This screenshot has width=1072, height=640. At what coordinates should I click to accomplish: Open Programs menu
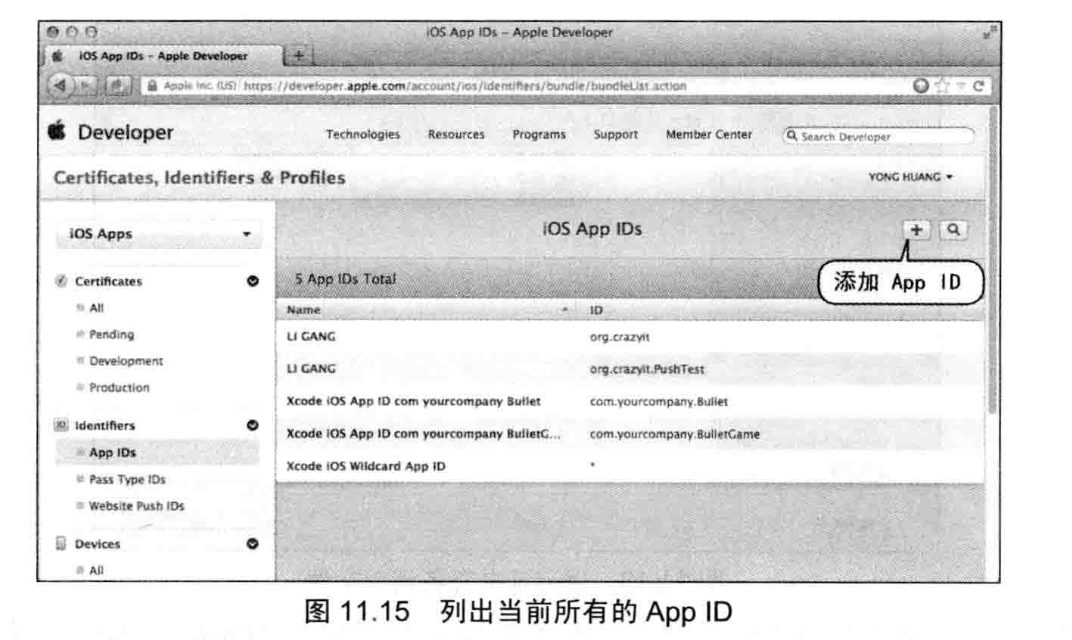point(539,135)
